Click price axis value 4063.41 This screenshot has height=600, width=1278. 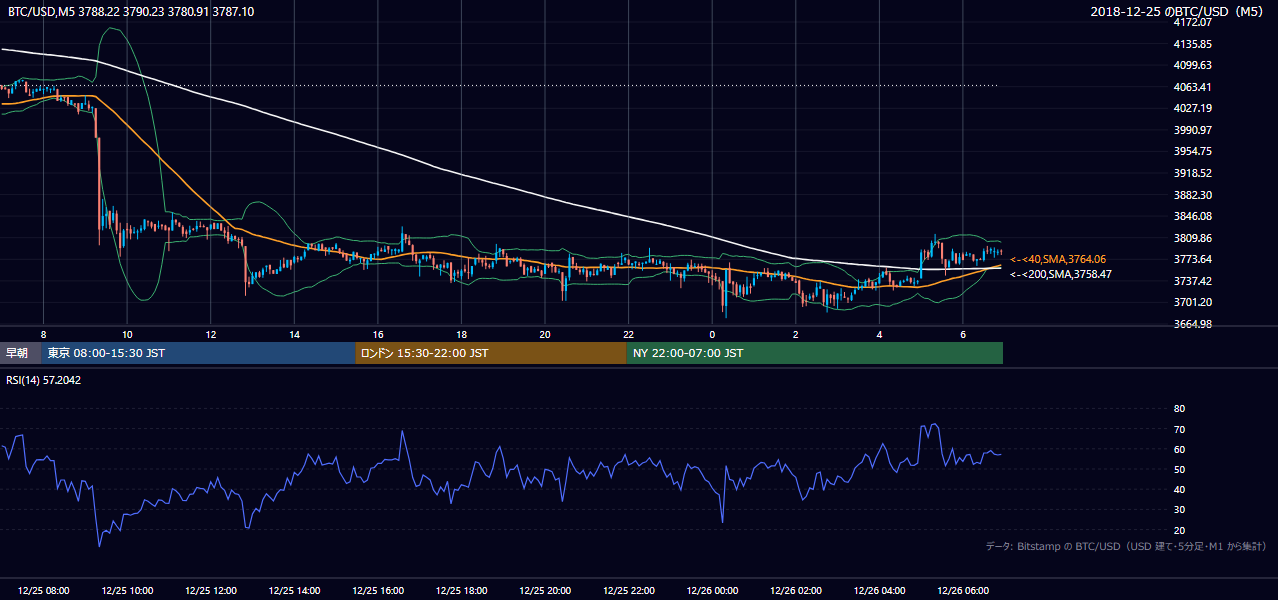[x=1192, y=87]
